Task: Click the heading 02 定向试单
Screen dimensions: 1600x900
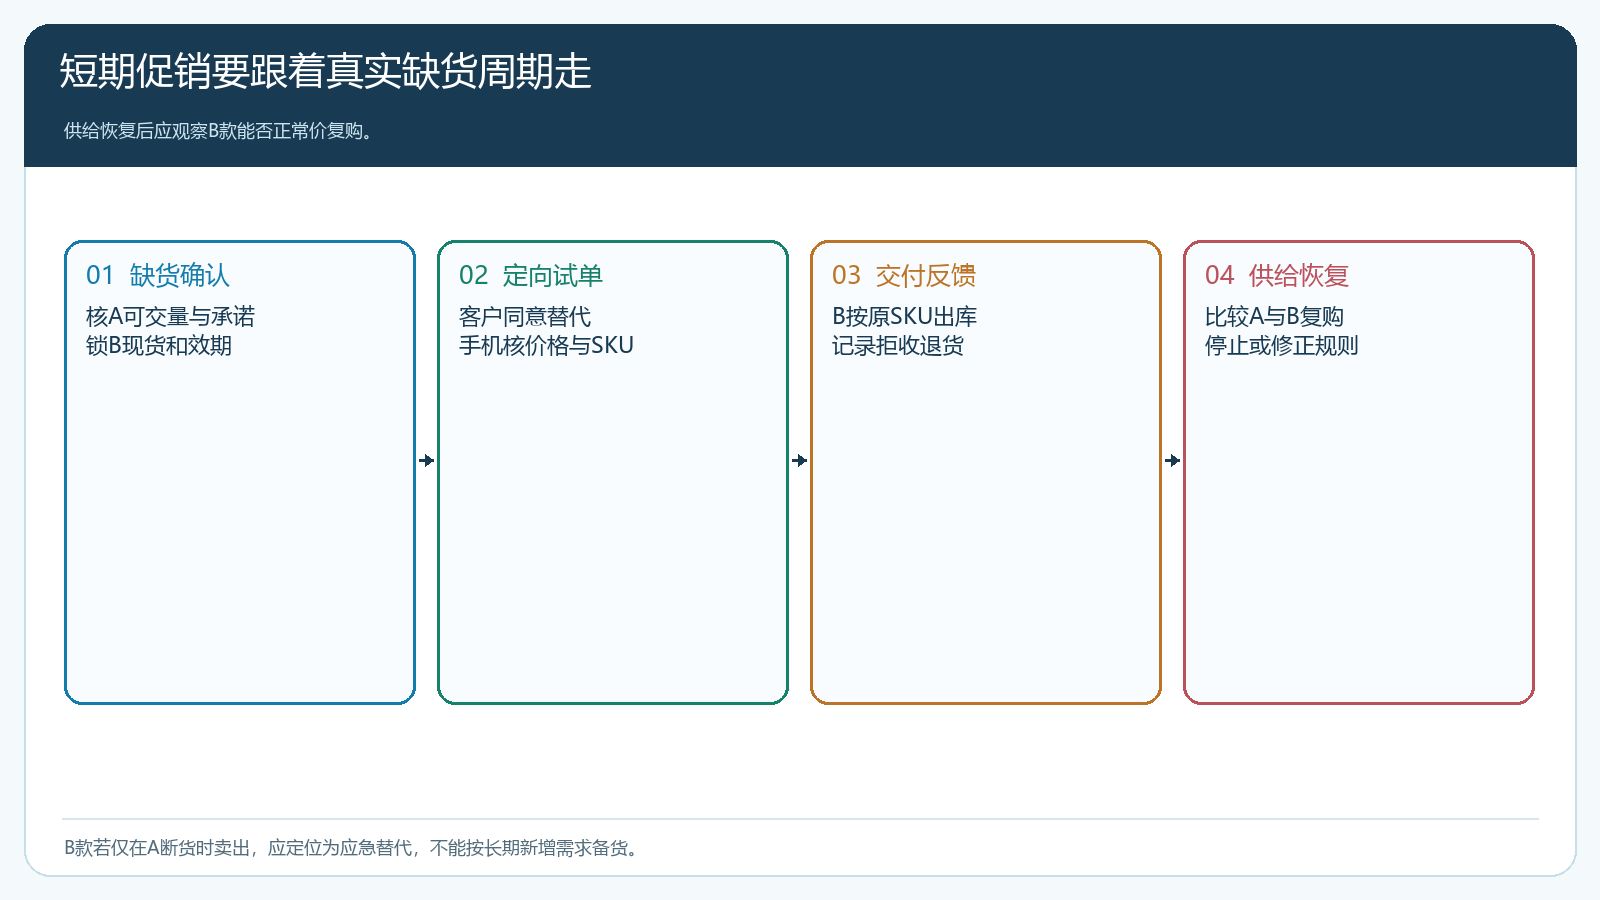Action: (531, 275)
